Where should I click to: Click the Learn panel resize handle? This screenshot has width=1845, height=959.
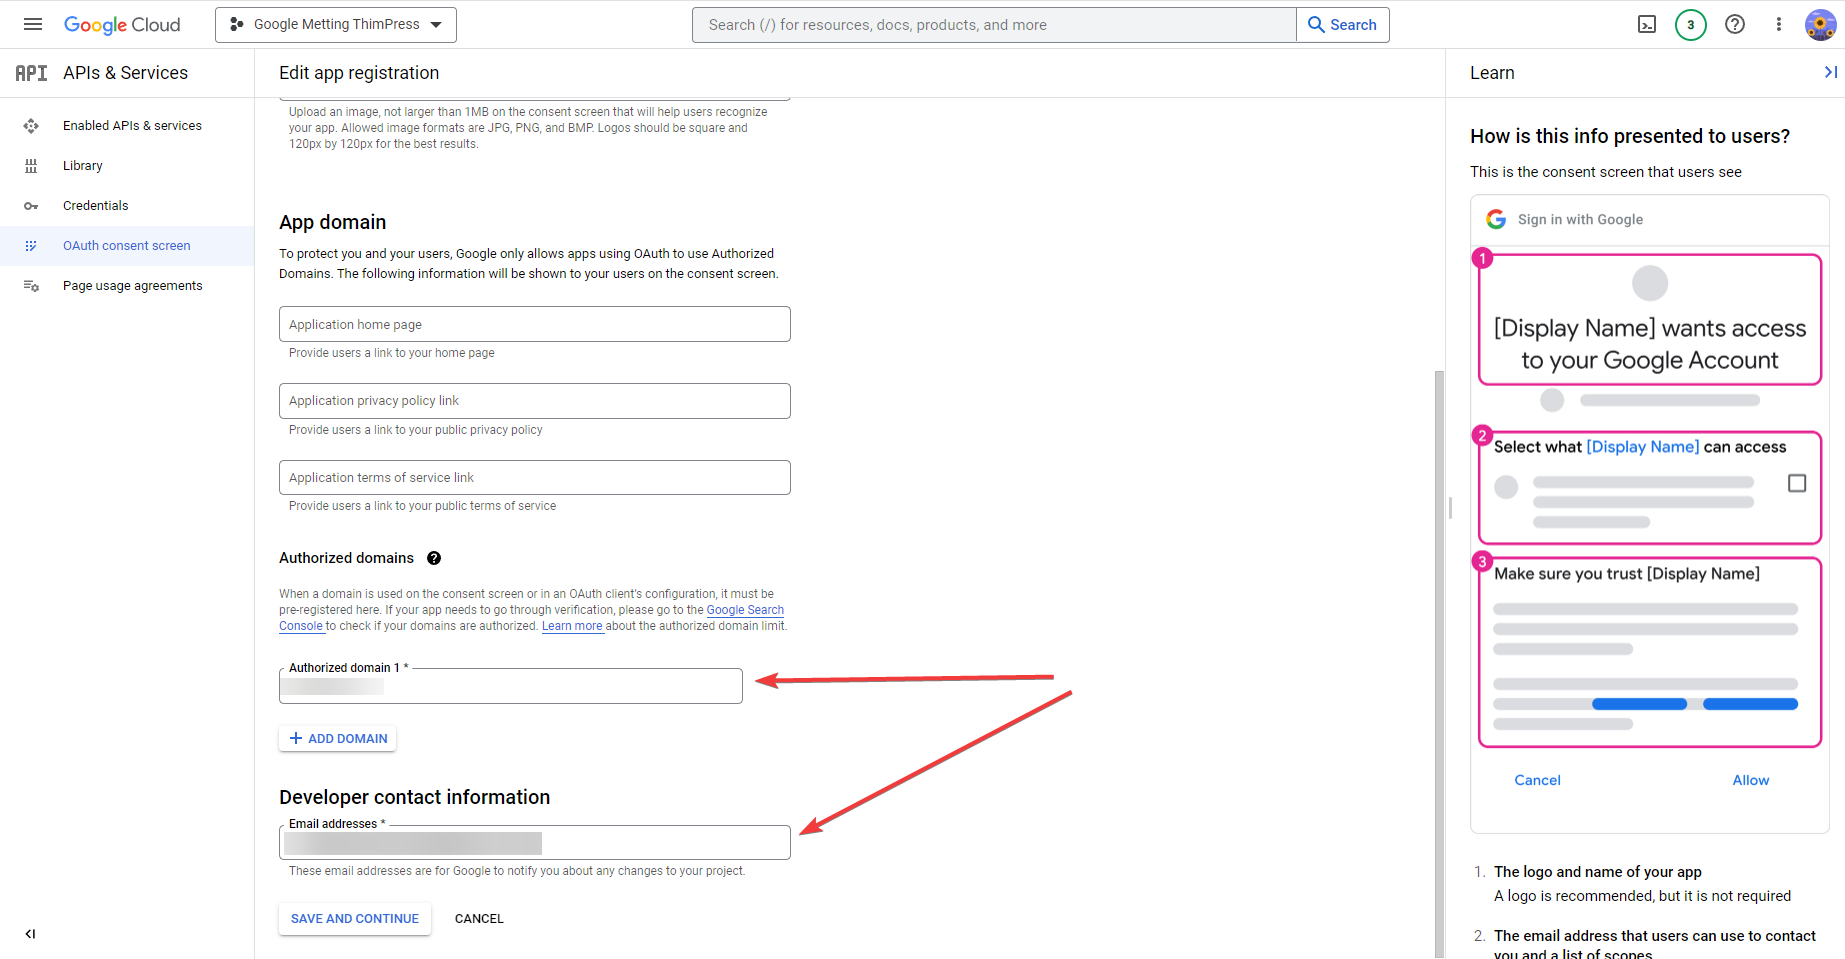(x=1450, y=508)
